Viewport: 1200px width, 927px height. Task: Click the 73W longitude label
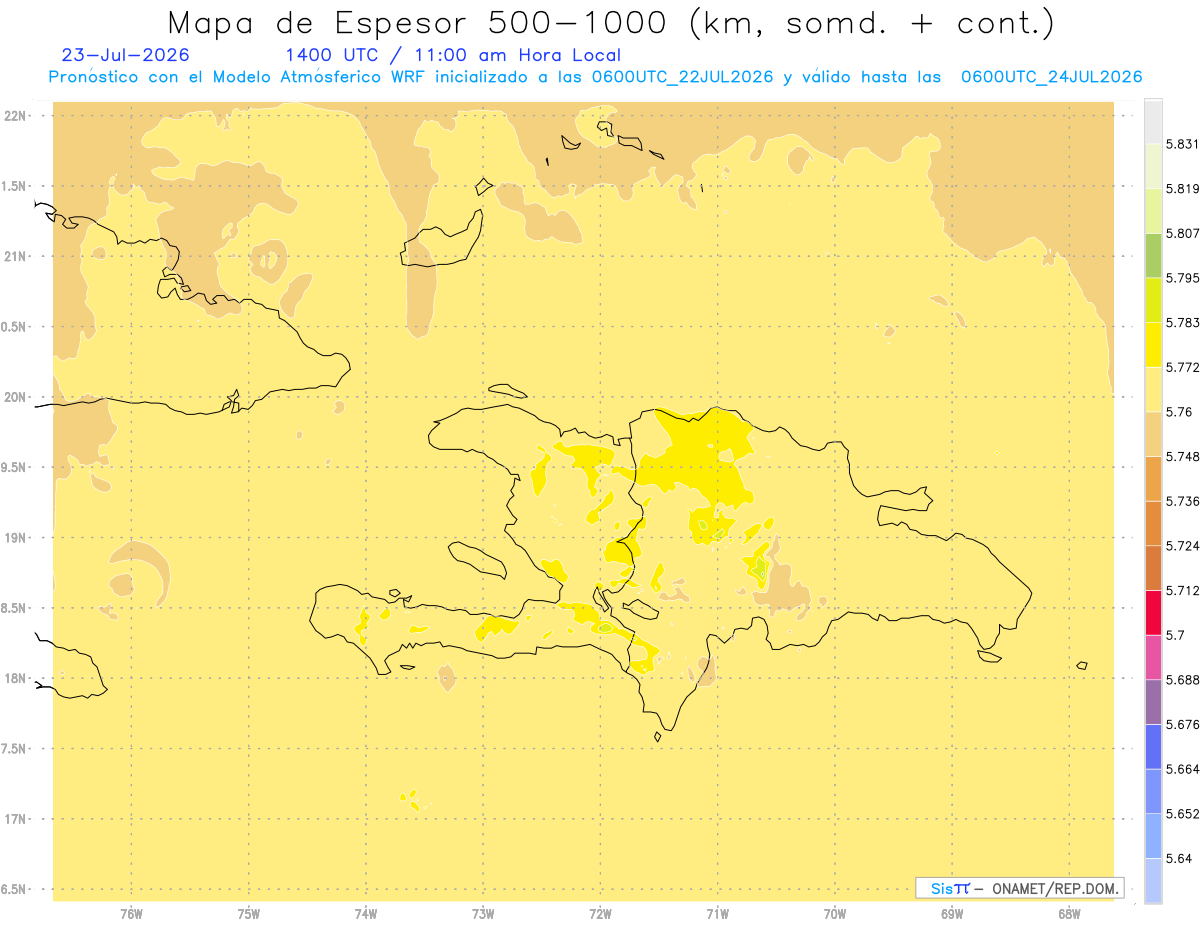click(483, 914)
